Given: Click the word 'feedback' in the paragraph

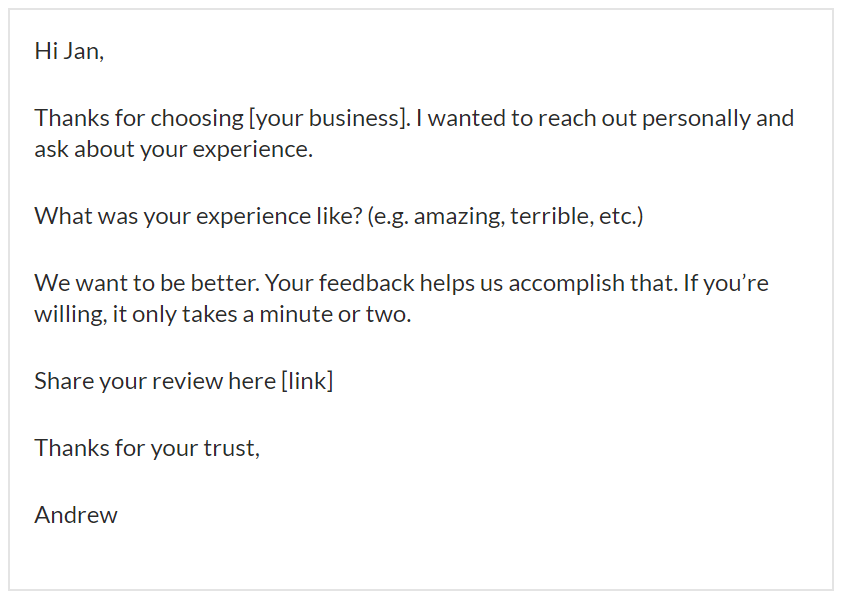Looking at the screenshot, I should click(x=366, y=283).
